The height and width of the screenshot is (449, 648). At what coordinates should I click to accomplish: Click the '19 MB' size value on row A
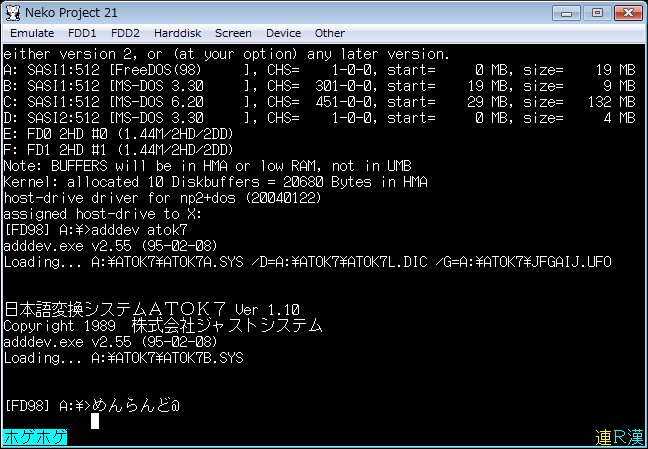tap(616, 70)
